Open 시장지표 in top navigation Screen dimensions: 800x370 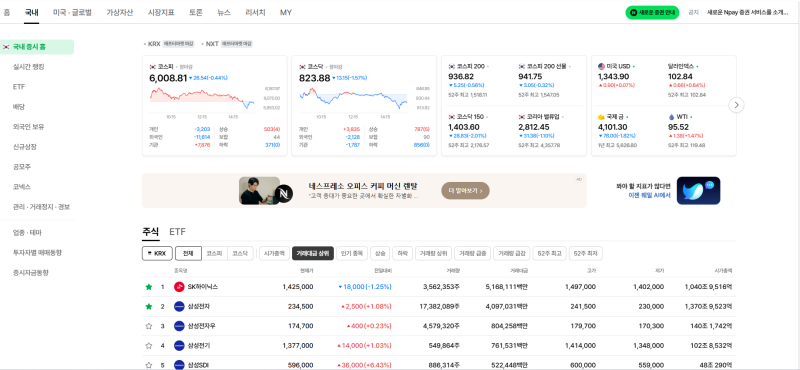tap(161, 13)
